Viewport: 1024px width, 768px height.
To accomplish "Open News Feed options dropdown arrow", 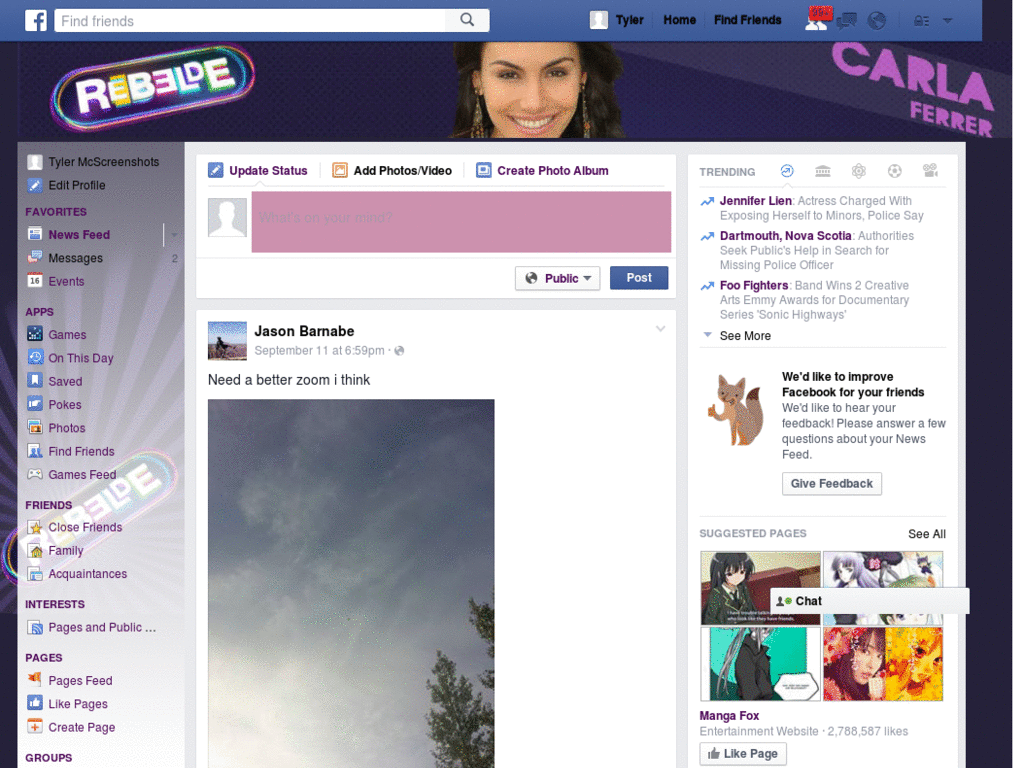I will click(174, 234).
